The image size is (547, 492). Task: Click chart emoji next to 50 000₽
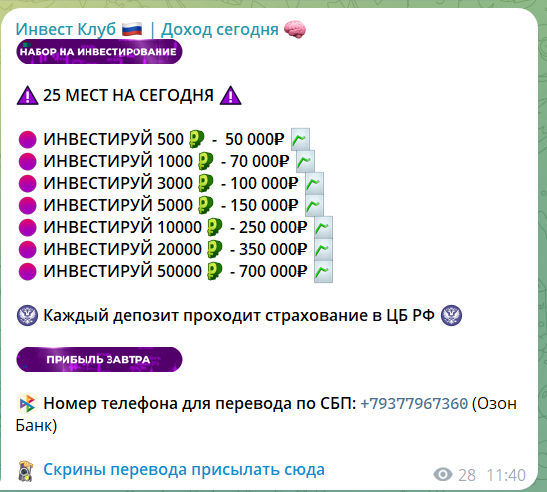click(x=300, y=139)
